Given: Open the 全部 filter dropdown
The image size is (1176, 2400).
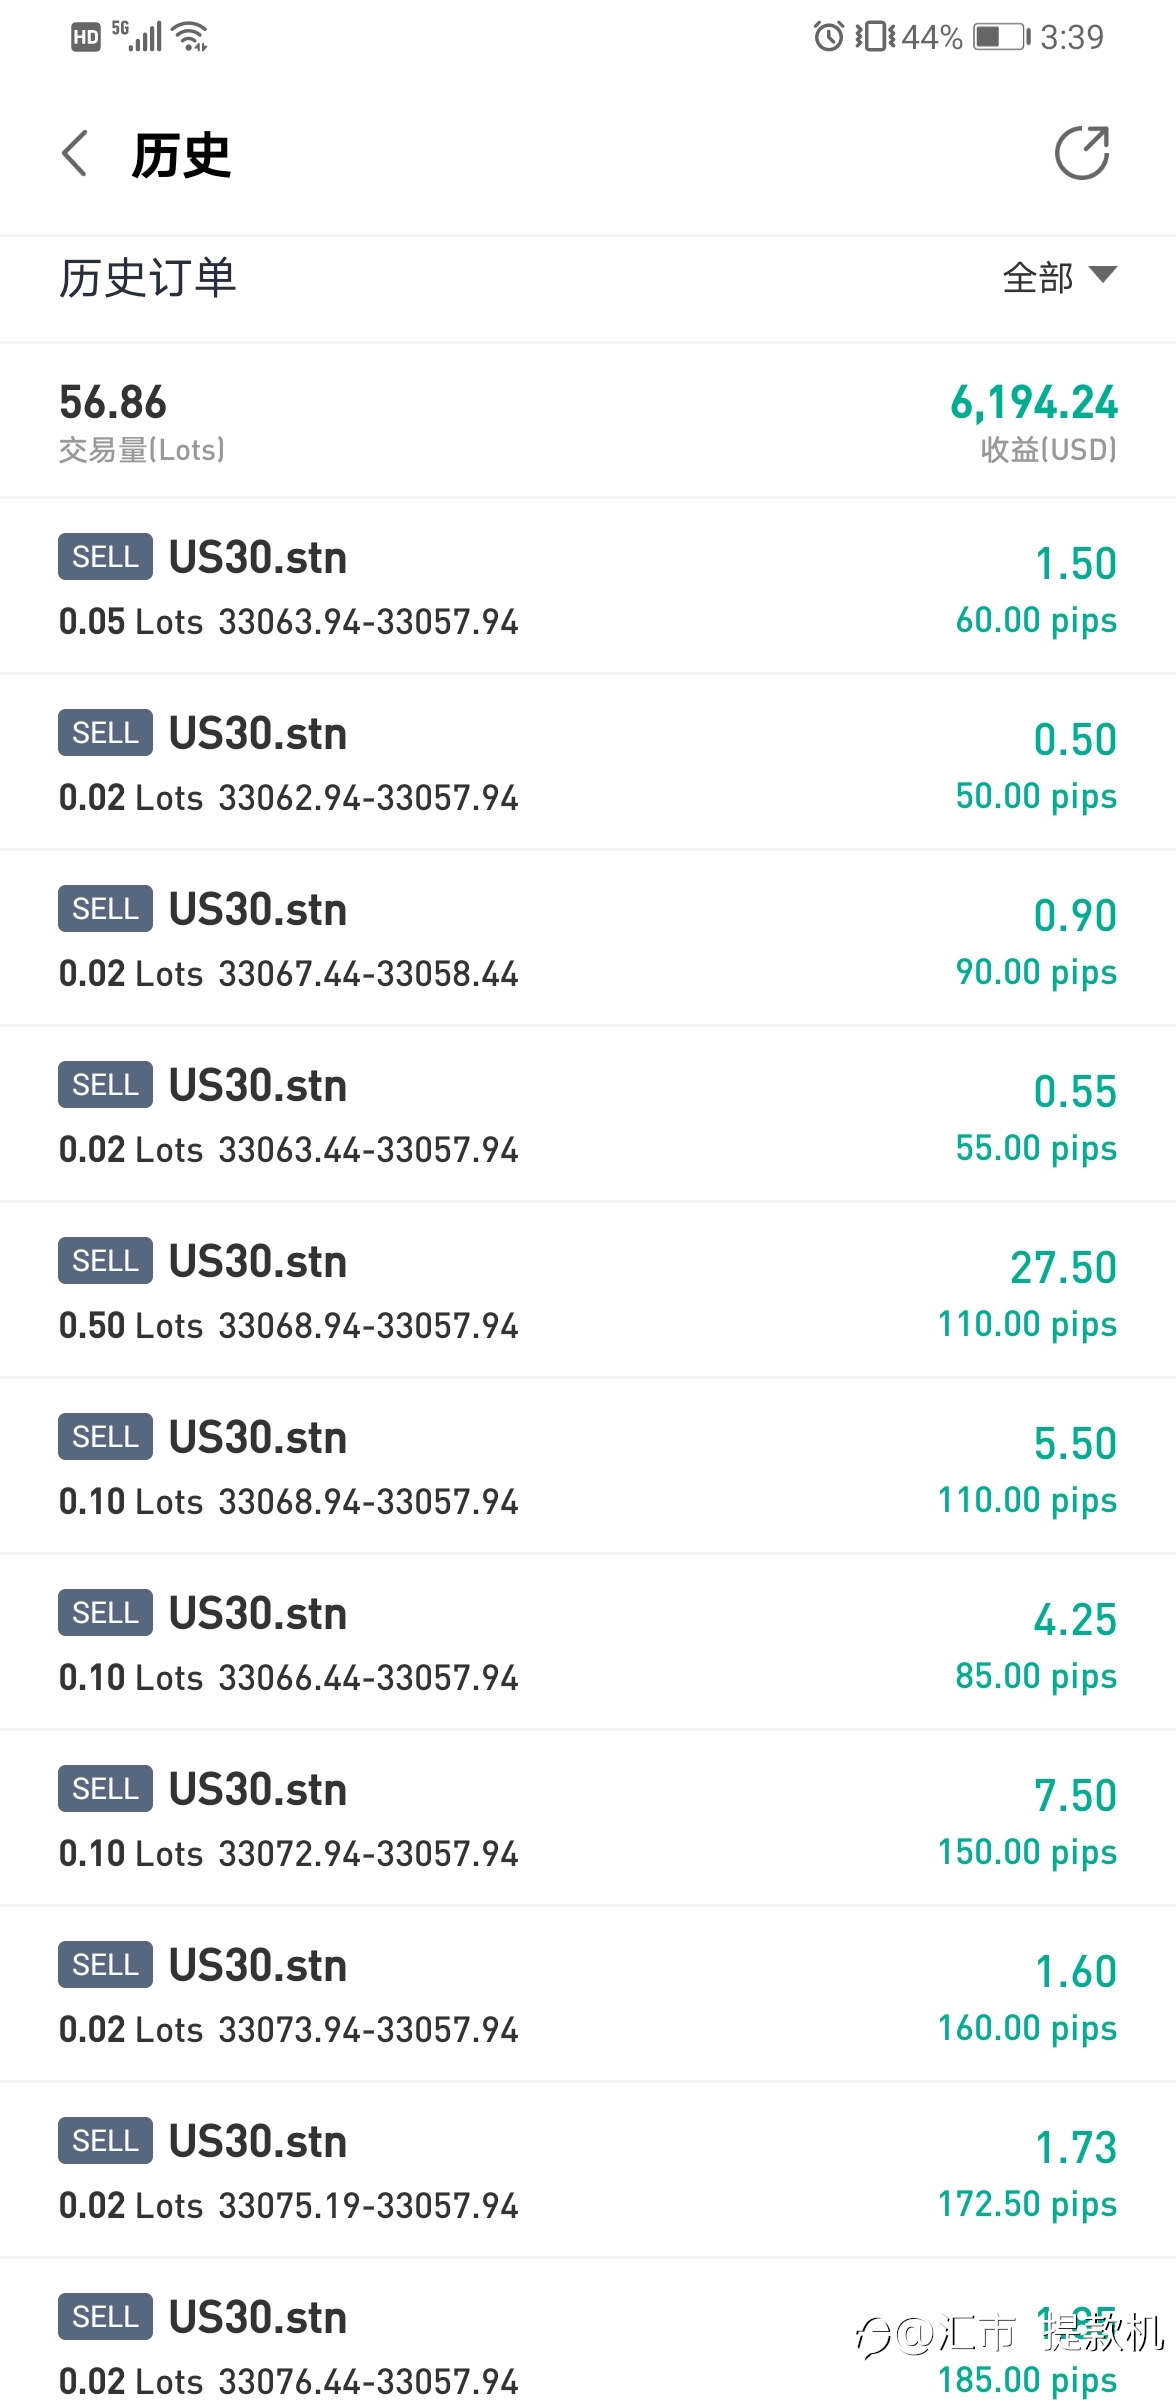Looking at the screenshot, I should pos(1058,277).
